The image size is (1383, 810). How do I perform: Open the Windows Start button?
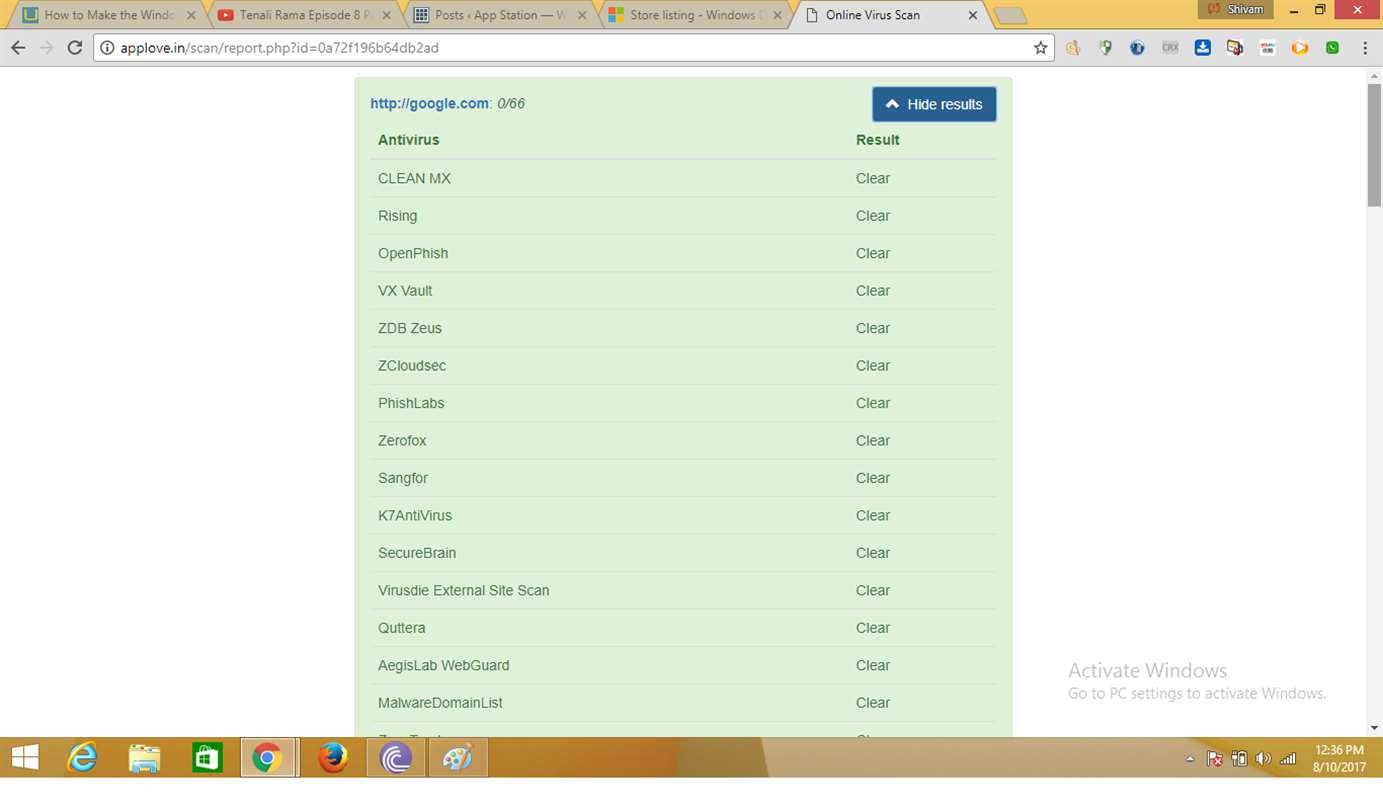click(x=24, y=758)
